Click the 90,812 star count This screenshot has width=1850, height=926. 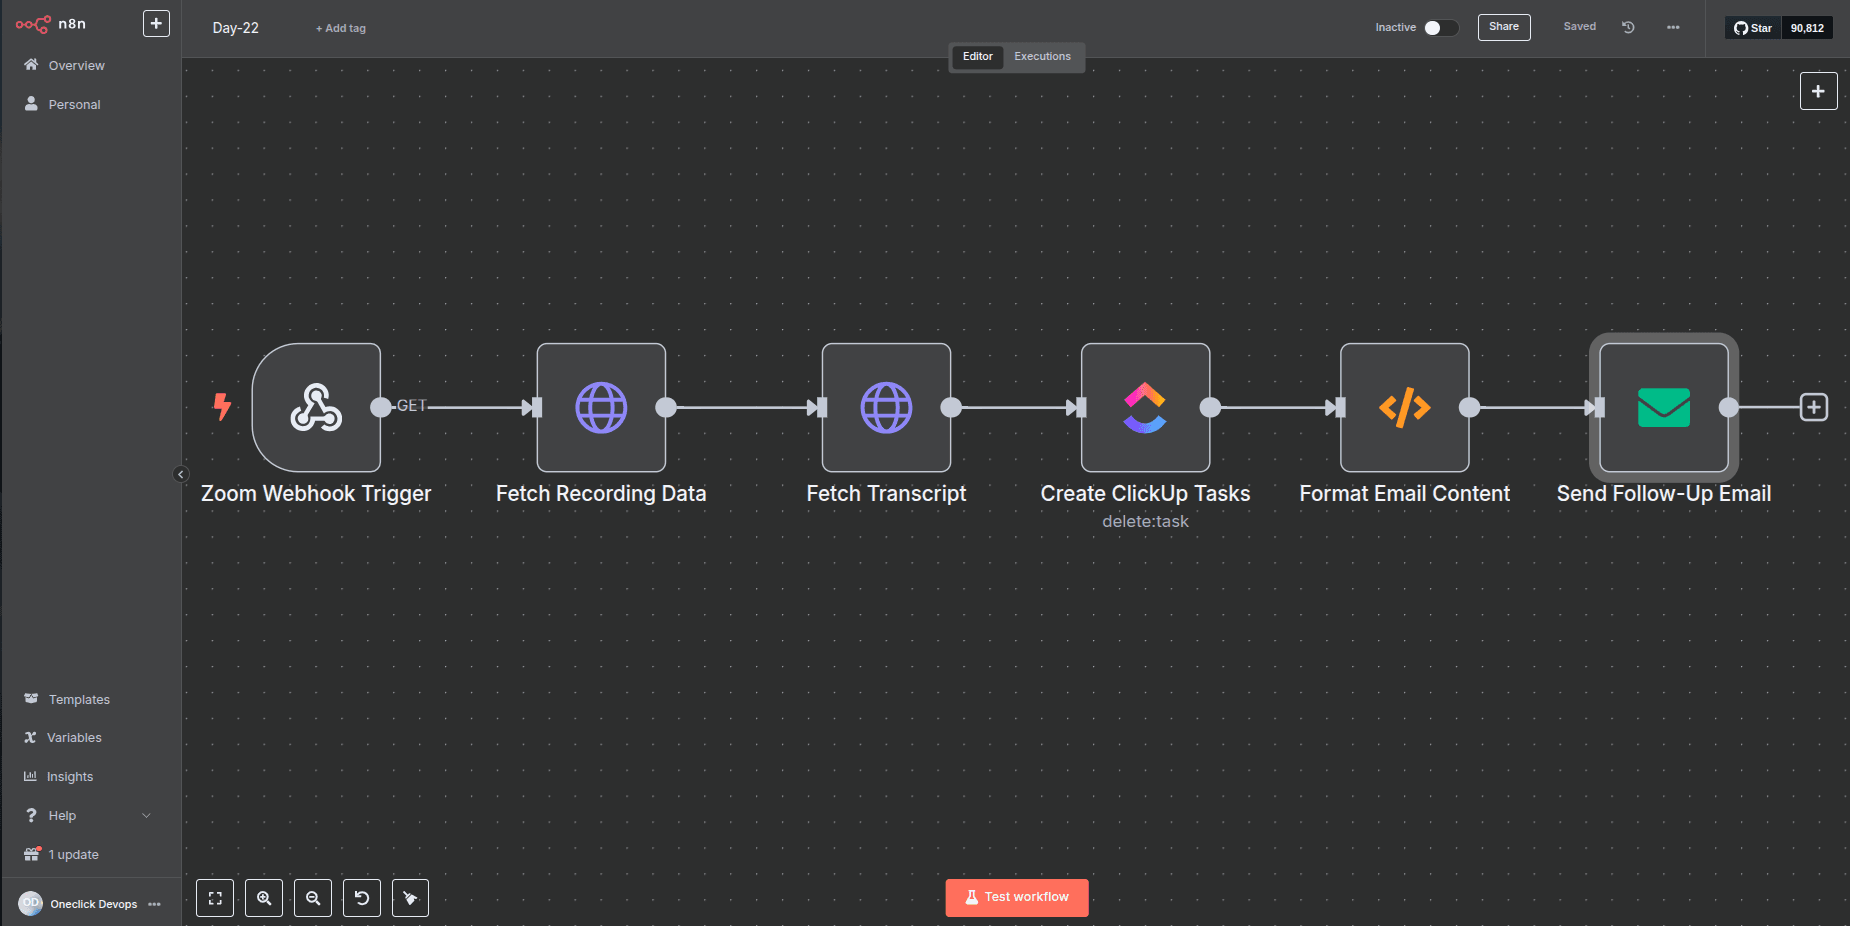coord(1807,28)
